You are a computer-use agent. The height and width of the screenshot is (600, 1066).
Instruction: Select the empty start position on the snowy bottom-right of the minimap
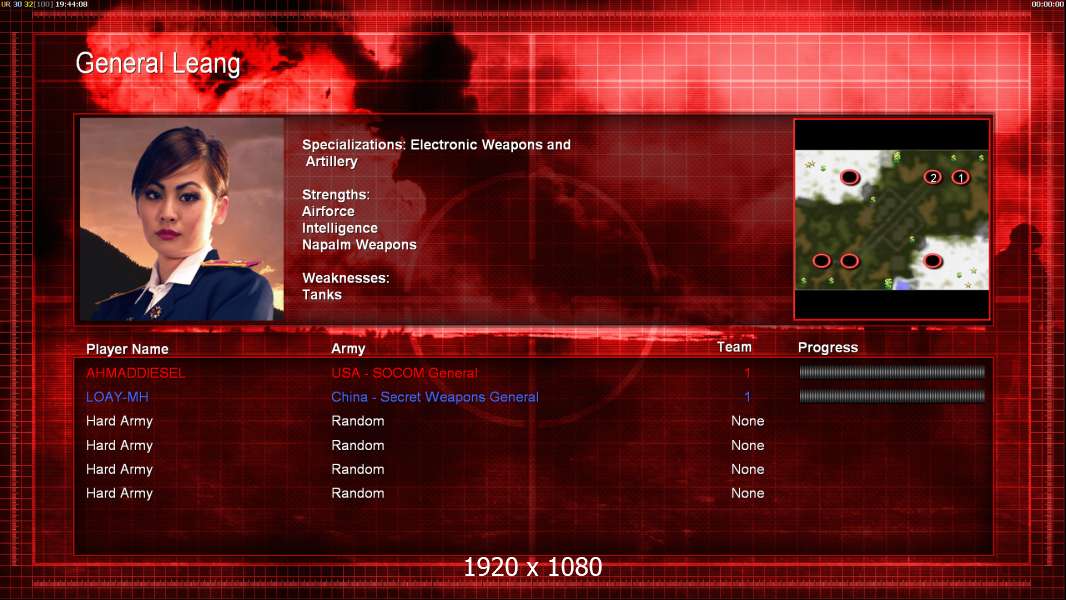(933, 260)
